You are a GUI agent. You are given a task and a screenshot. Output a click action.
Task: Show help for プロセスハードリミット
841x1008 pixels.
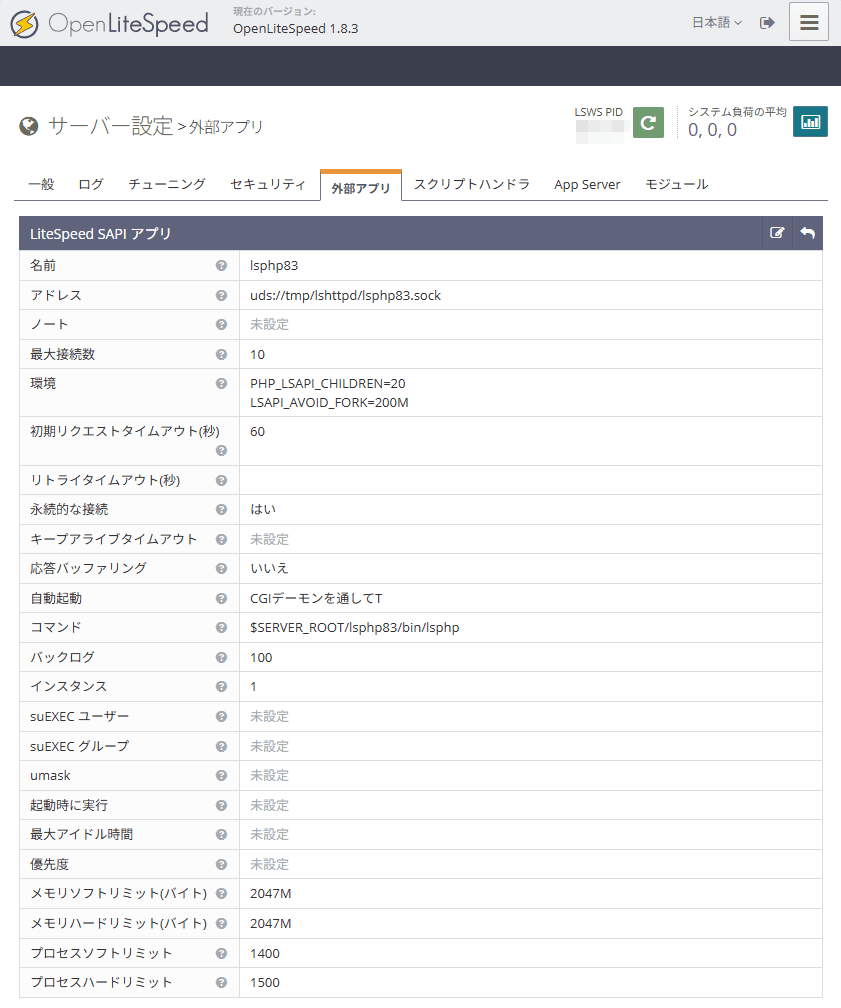[221, 982]
